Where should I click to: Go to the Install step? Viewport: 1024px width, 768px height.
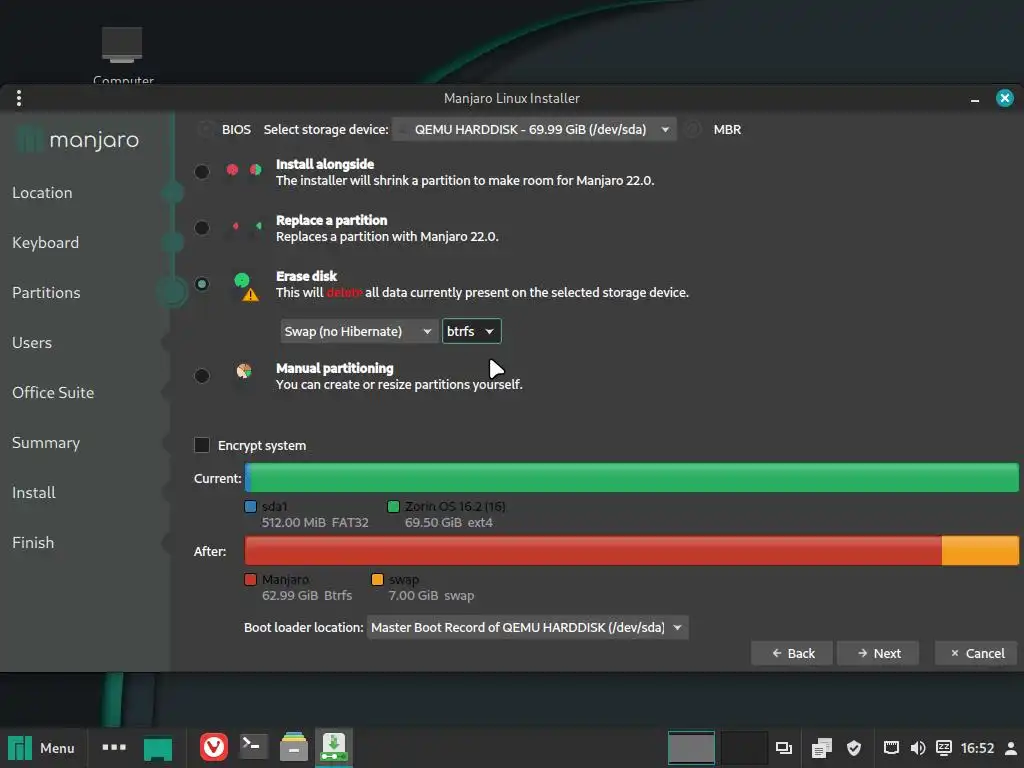coord(33,492)
